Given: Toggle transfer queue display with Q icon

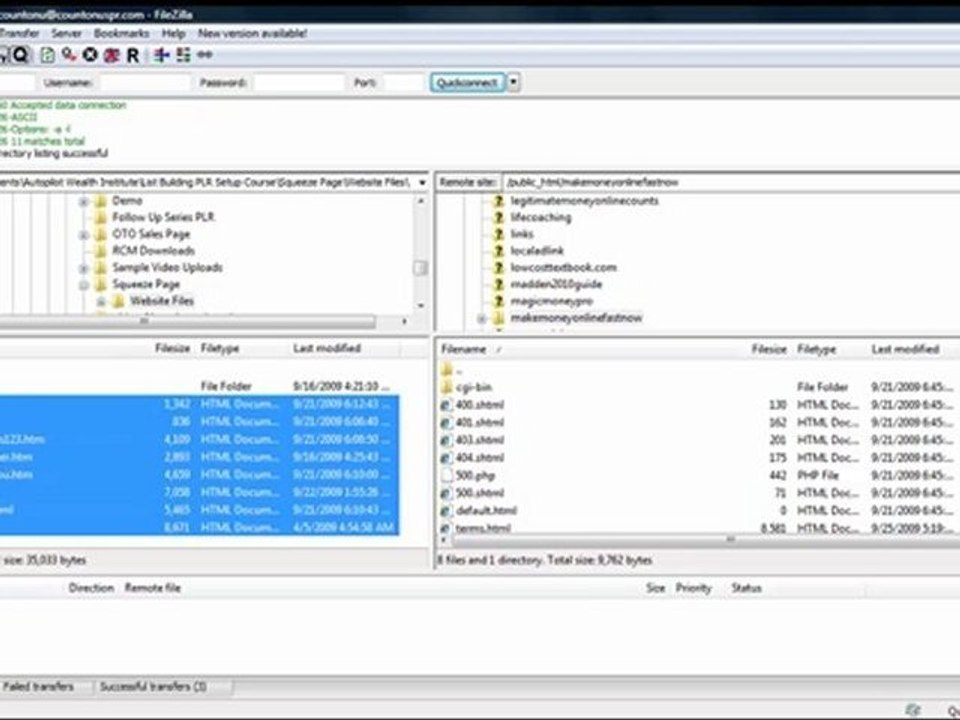Looking at the screenshot, I should tap(20, 55).
